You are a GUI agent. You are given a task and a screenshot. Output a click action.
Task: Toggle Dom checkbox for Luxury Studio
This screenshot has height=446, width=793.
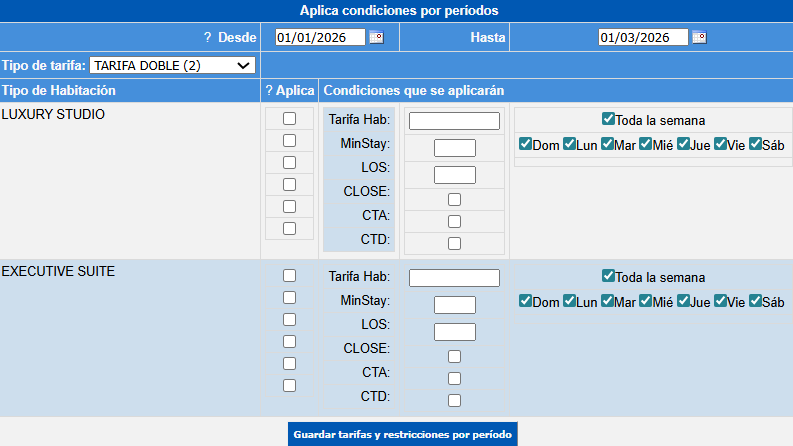tap(525, 144)
